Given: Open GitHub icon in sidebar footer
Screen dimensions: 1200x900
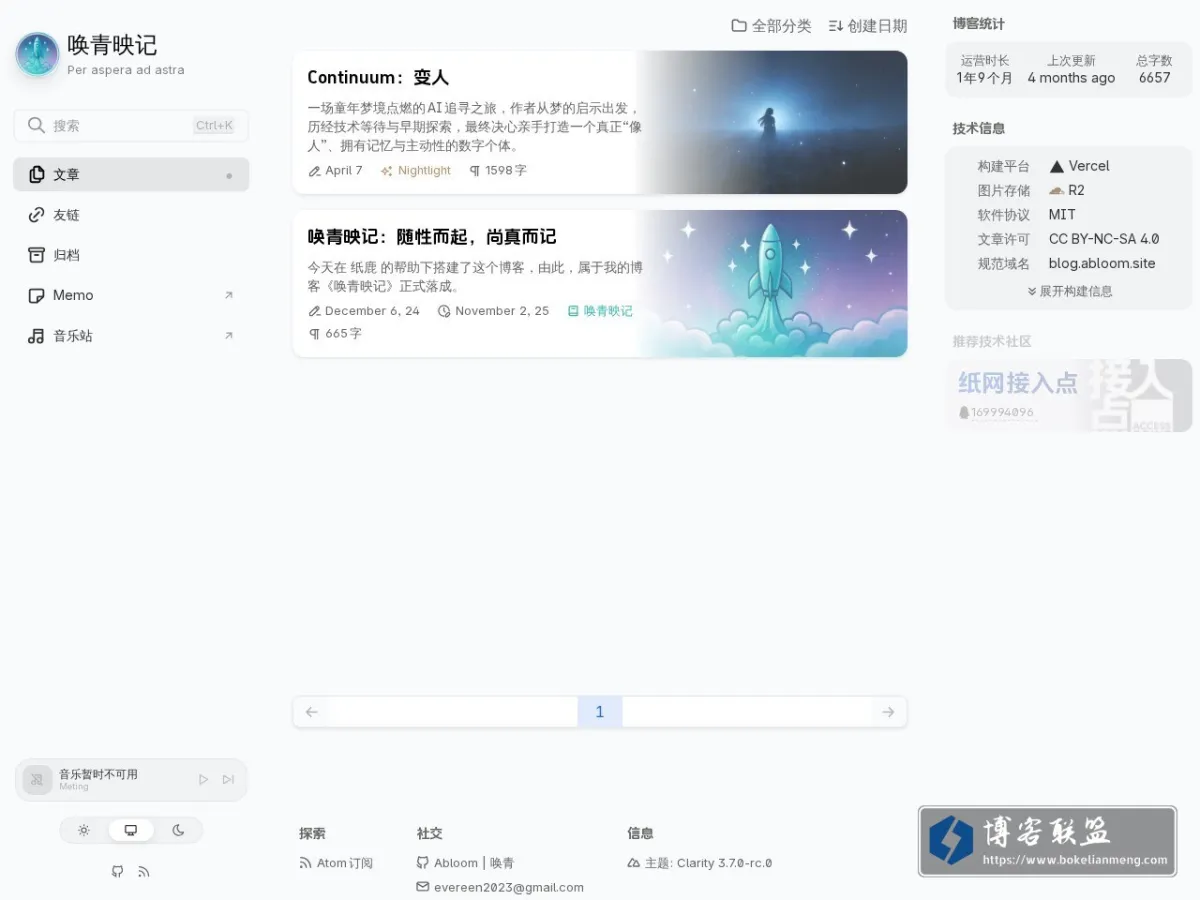Looking at the screenshot, I should [117, 872].
